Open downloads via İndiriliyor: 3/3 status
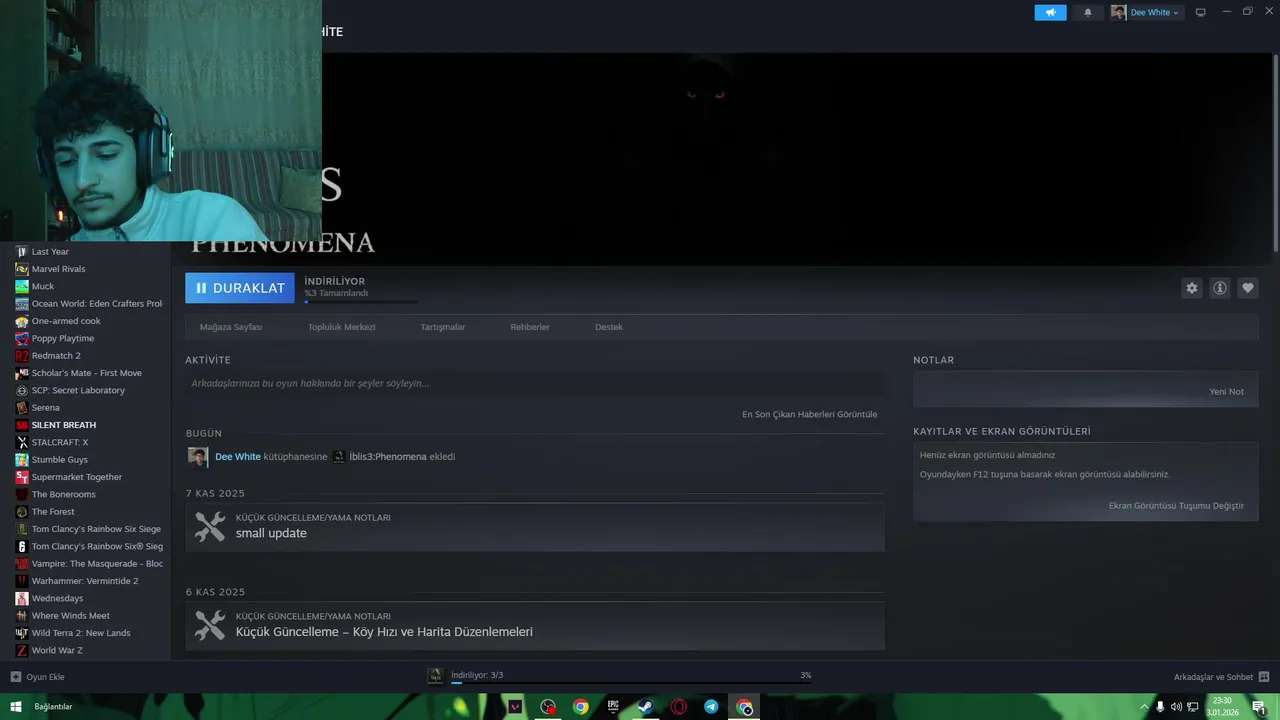This screenshot has width=1280, height=720. tap(477, 675)
